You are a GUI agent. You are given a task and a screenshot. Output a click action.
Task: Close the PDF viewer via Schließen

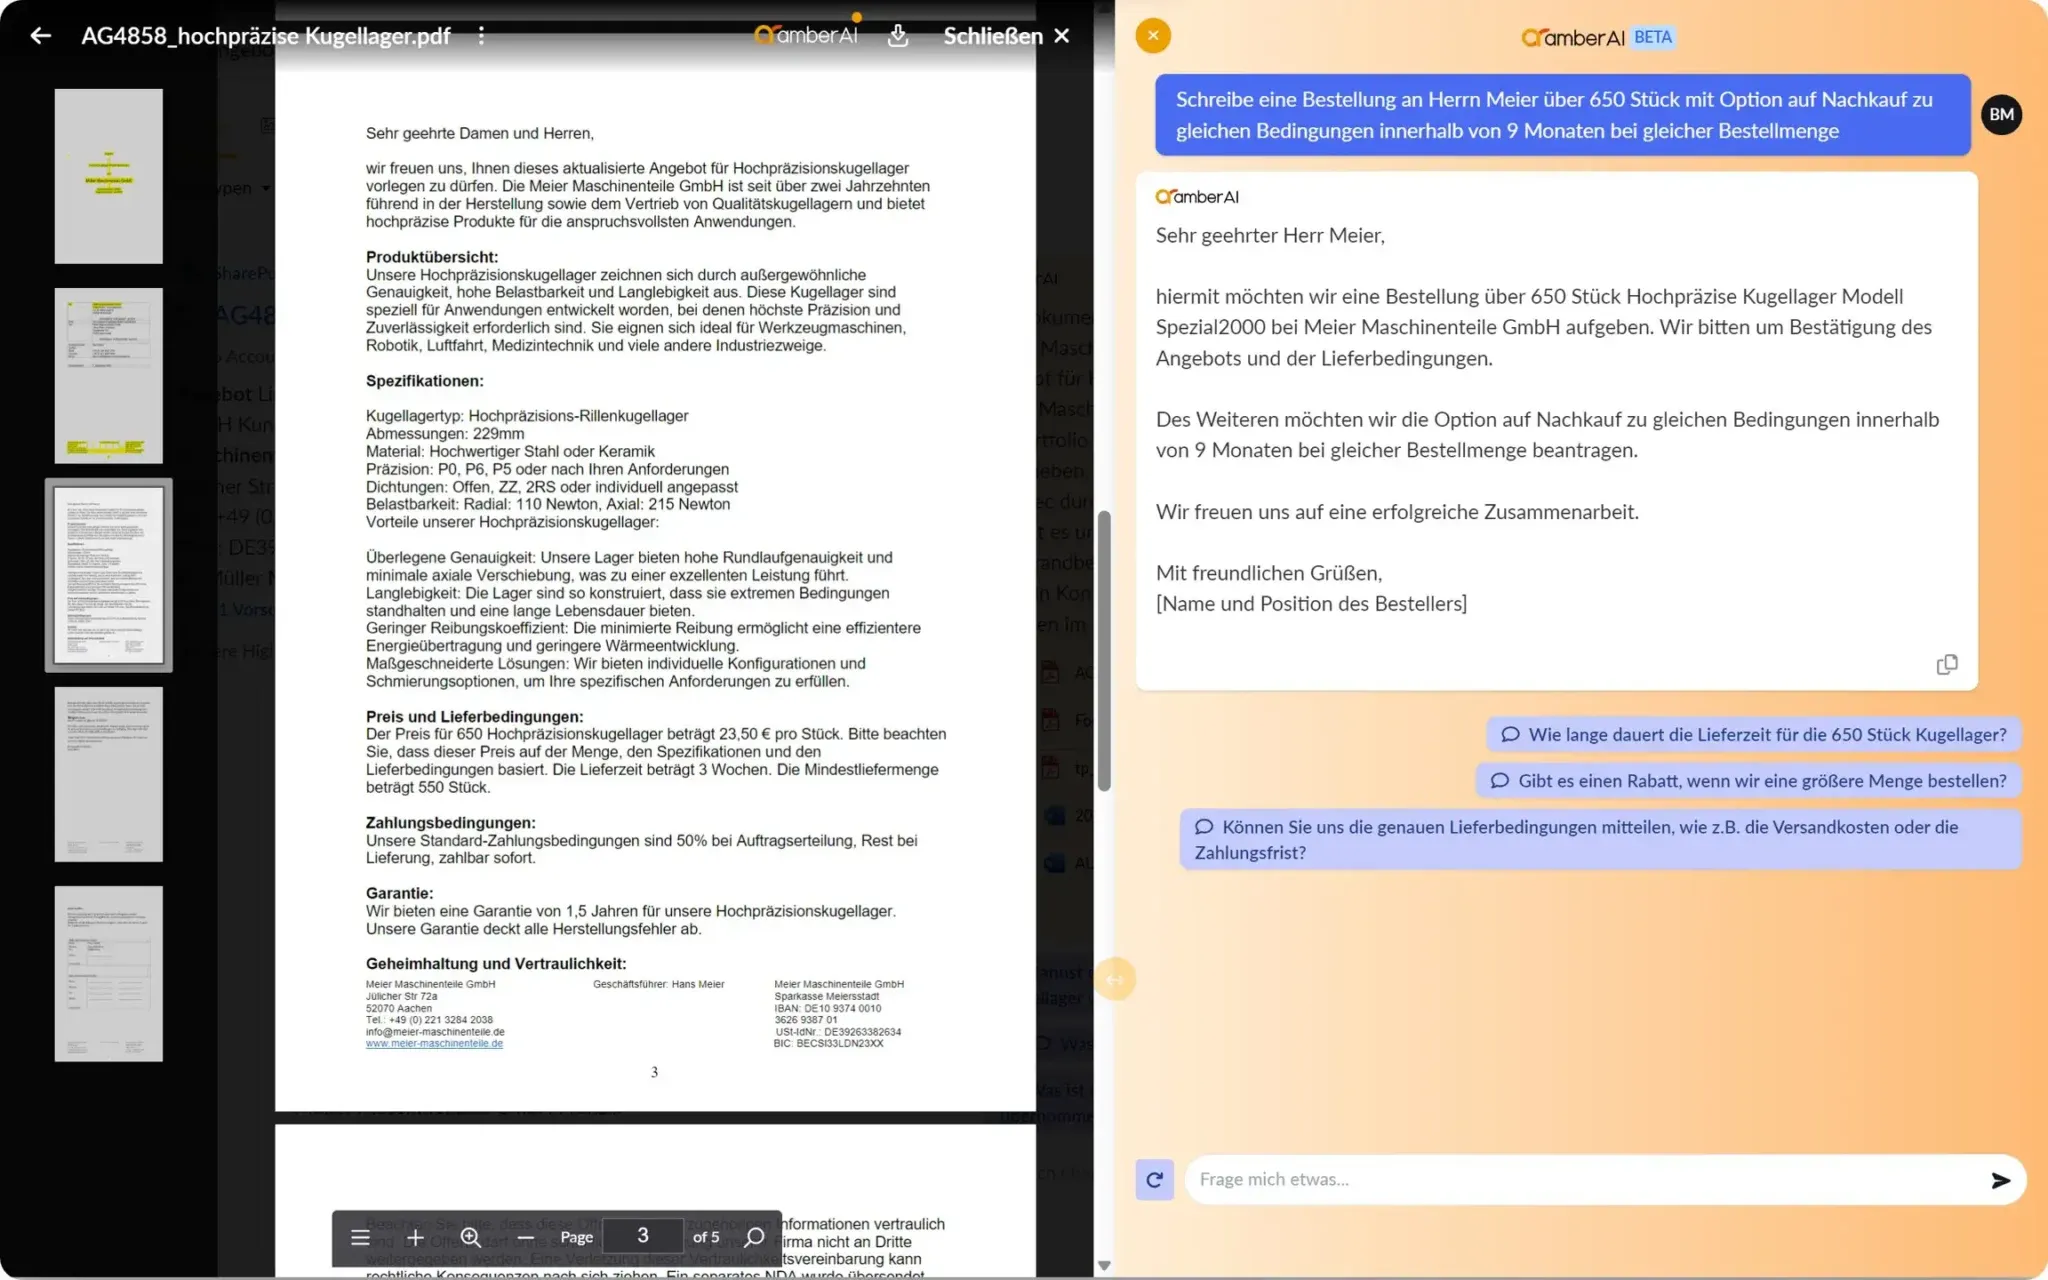(993, 35)
